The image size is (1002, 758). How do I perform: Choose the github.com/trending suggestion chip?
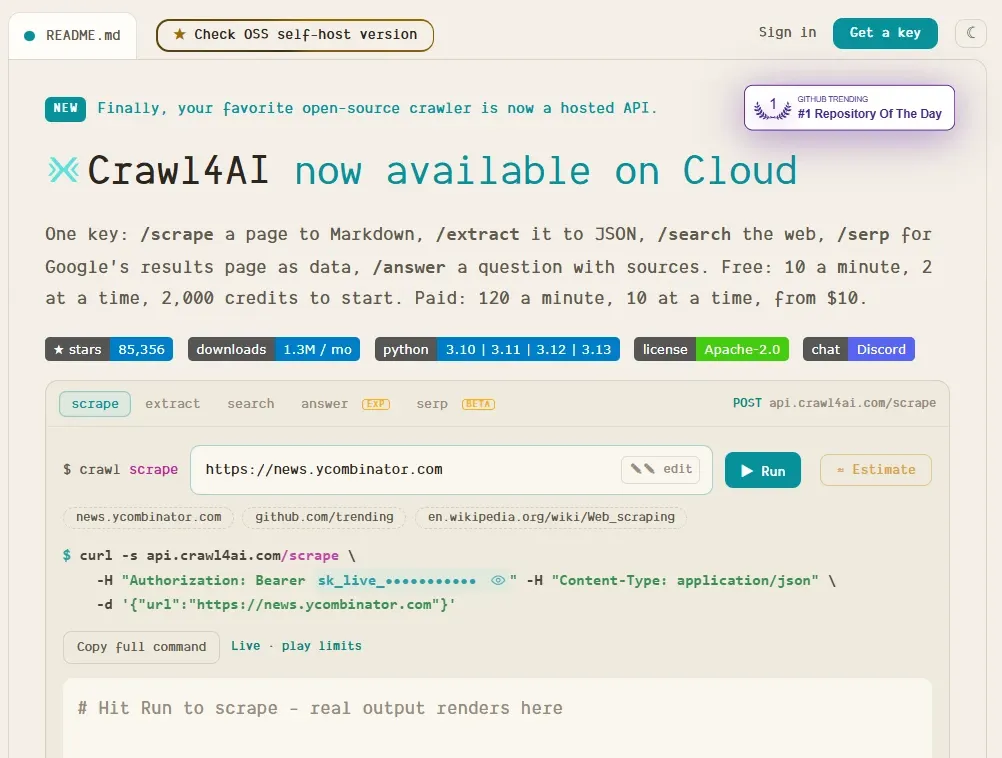tap(324, 517)
